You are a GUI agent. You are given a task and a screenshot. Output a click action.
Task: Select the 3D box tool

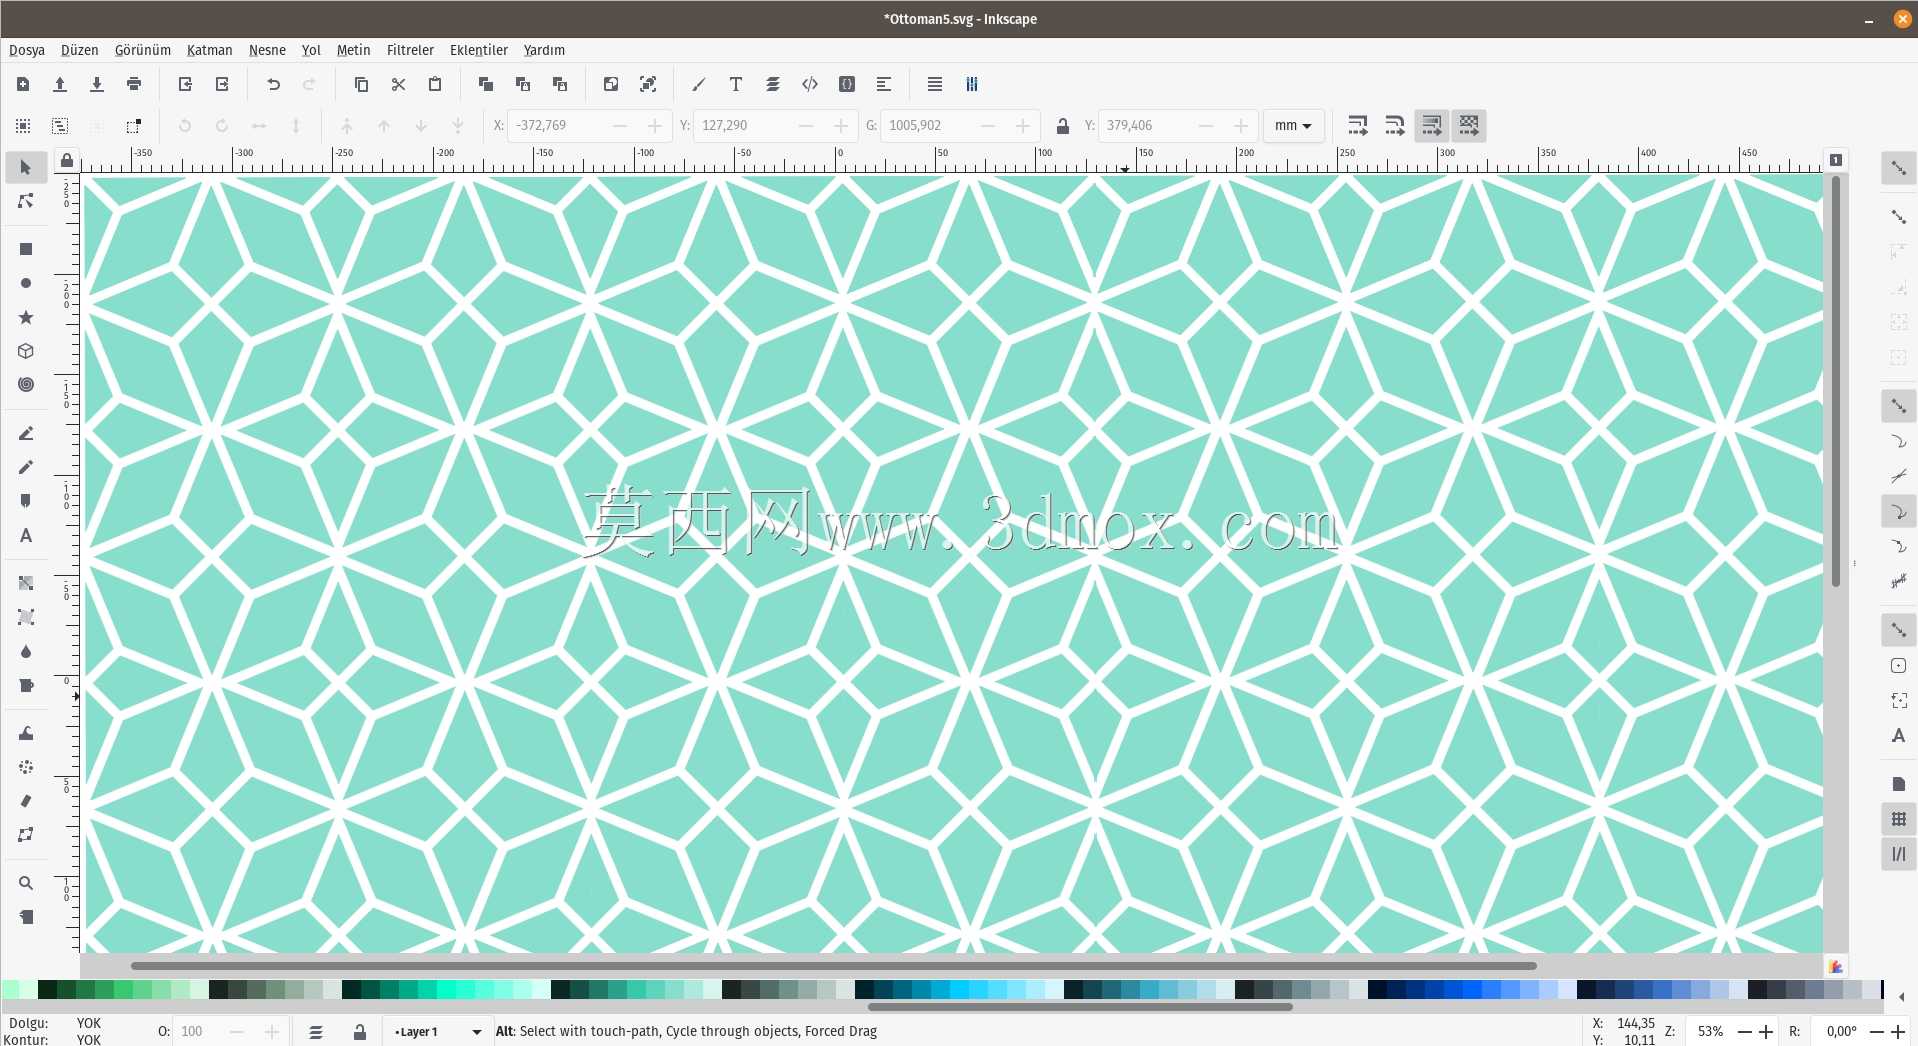[x=26, y=351]
